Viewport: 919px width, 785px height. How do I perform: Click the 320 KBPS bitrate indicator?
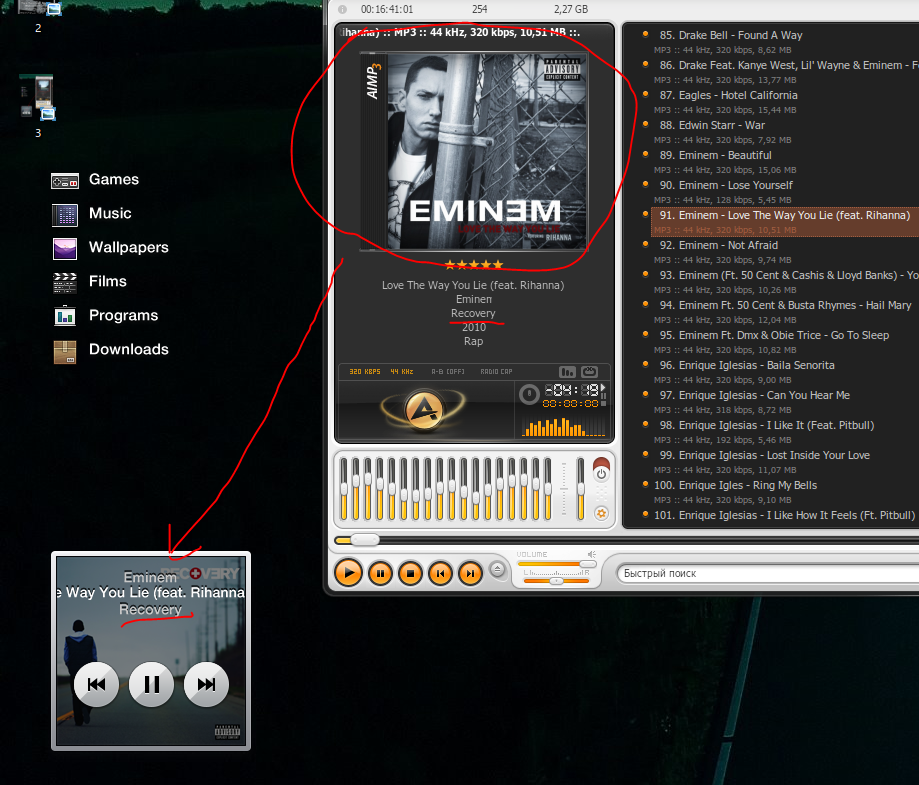365,372
